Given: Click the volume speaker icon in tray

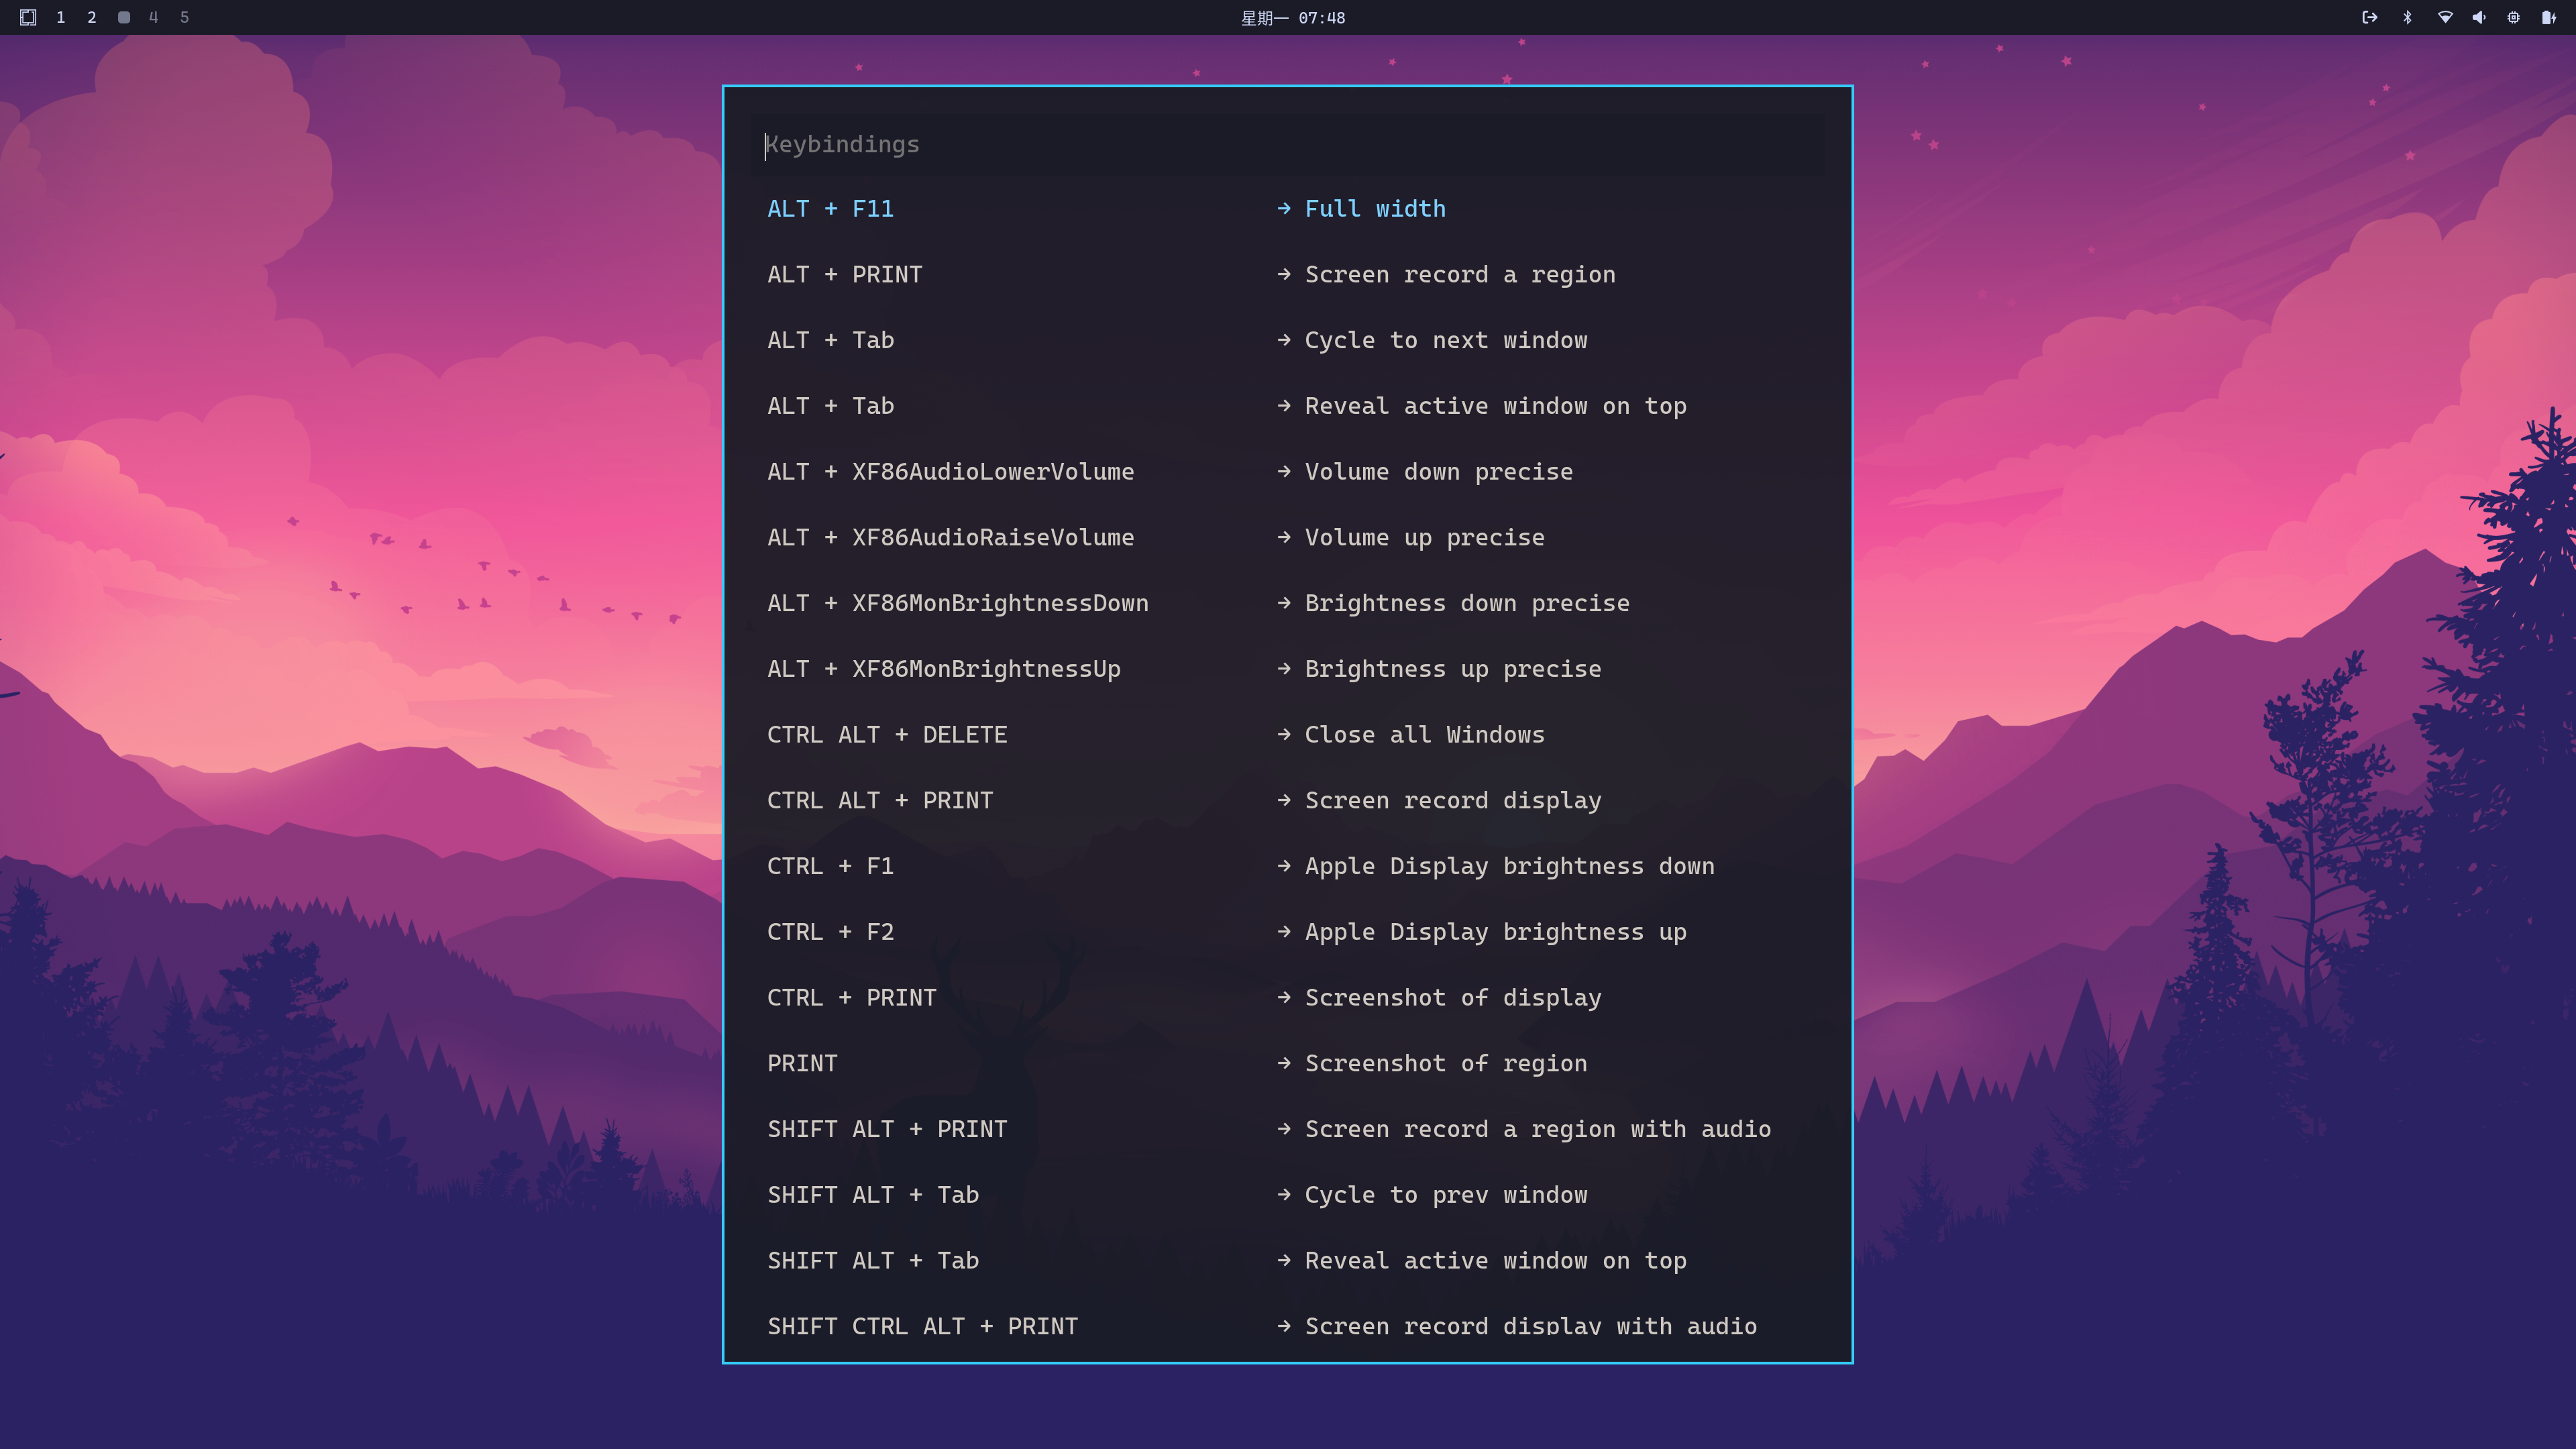Looking at the screenshot, I should point(2479,17).
